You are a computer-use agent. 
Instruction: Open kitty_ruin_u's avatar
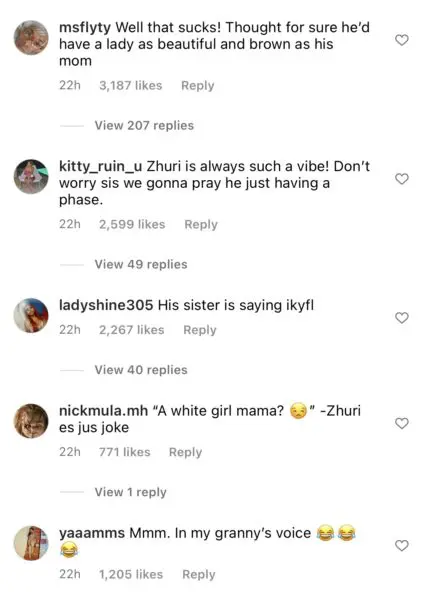(31, 176)
